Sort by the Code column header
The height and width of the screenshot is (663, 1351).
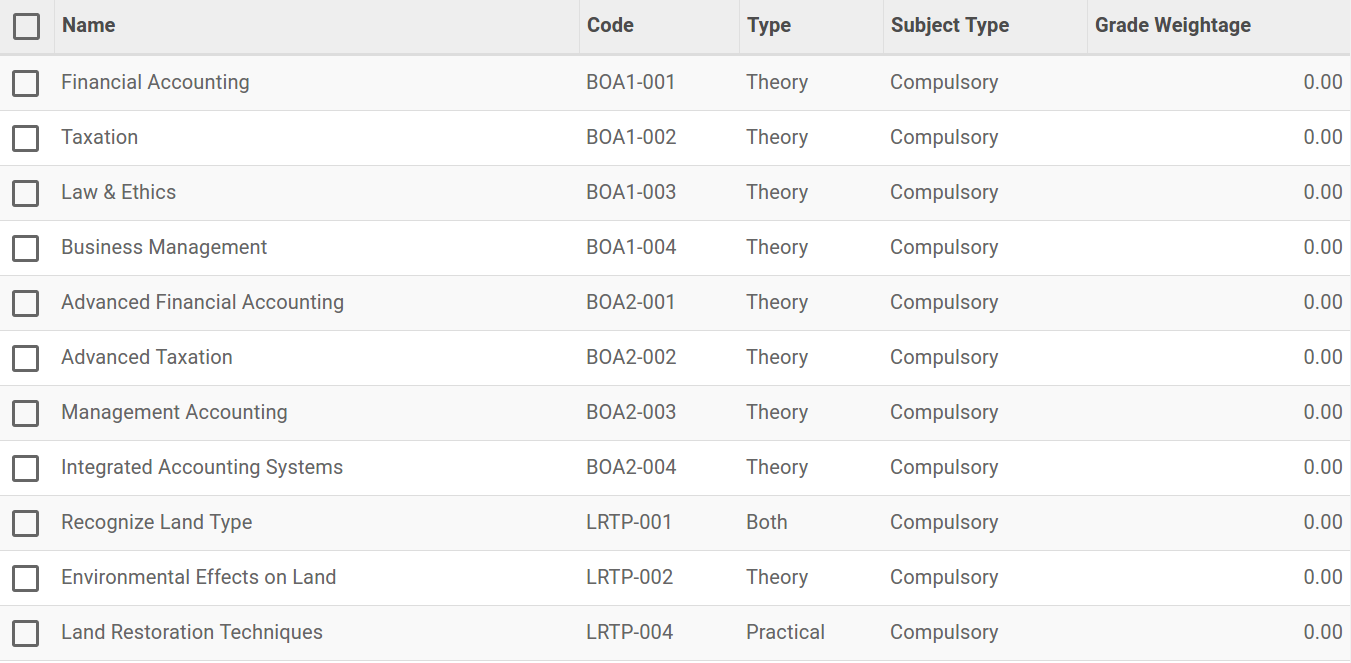pos(610,26)
